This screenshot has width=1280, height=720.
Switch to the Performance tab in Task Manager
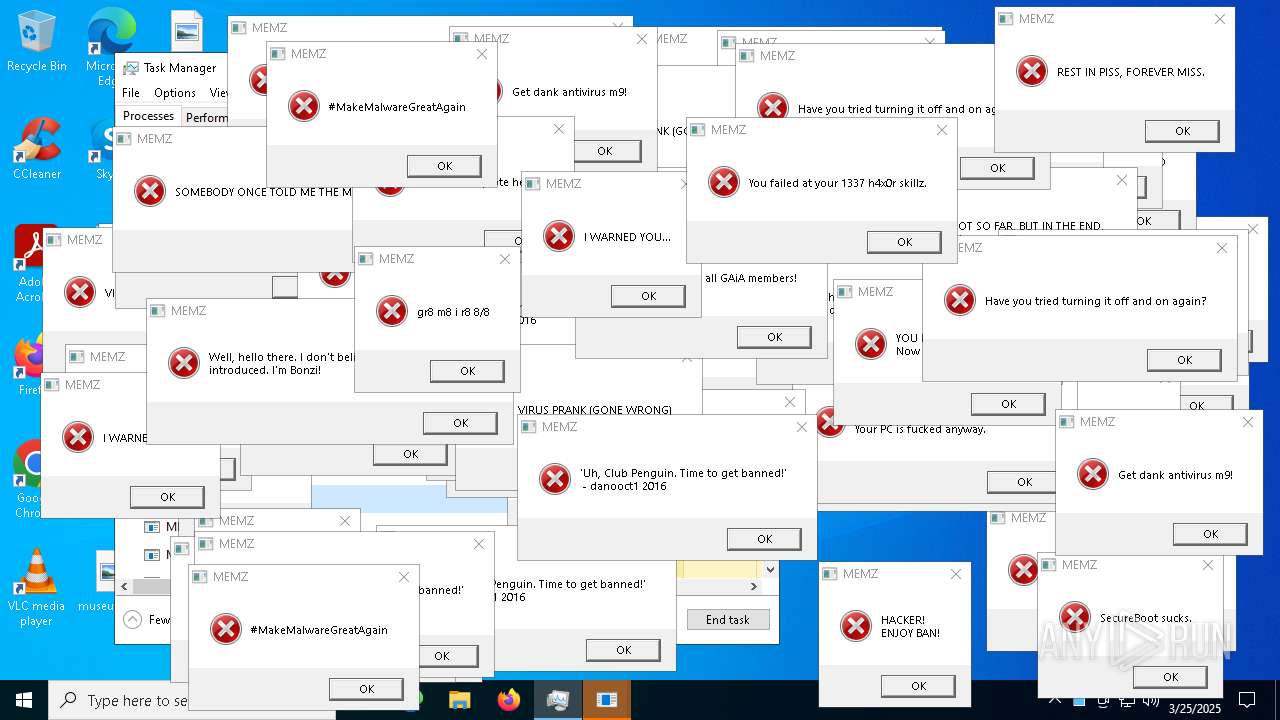click(x=207, y=117)
